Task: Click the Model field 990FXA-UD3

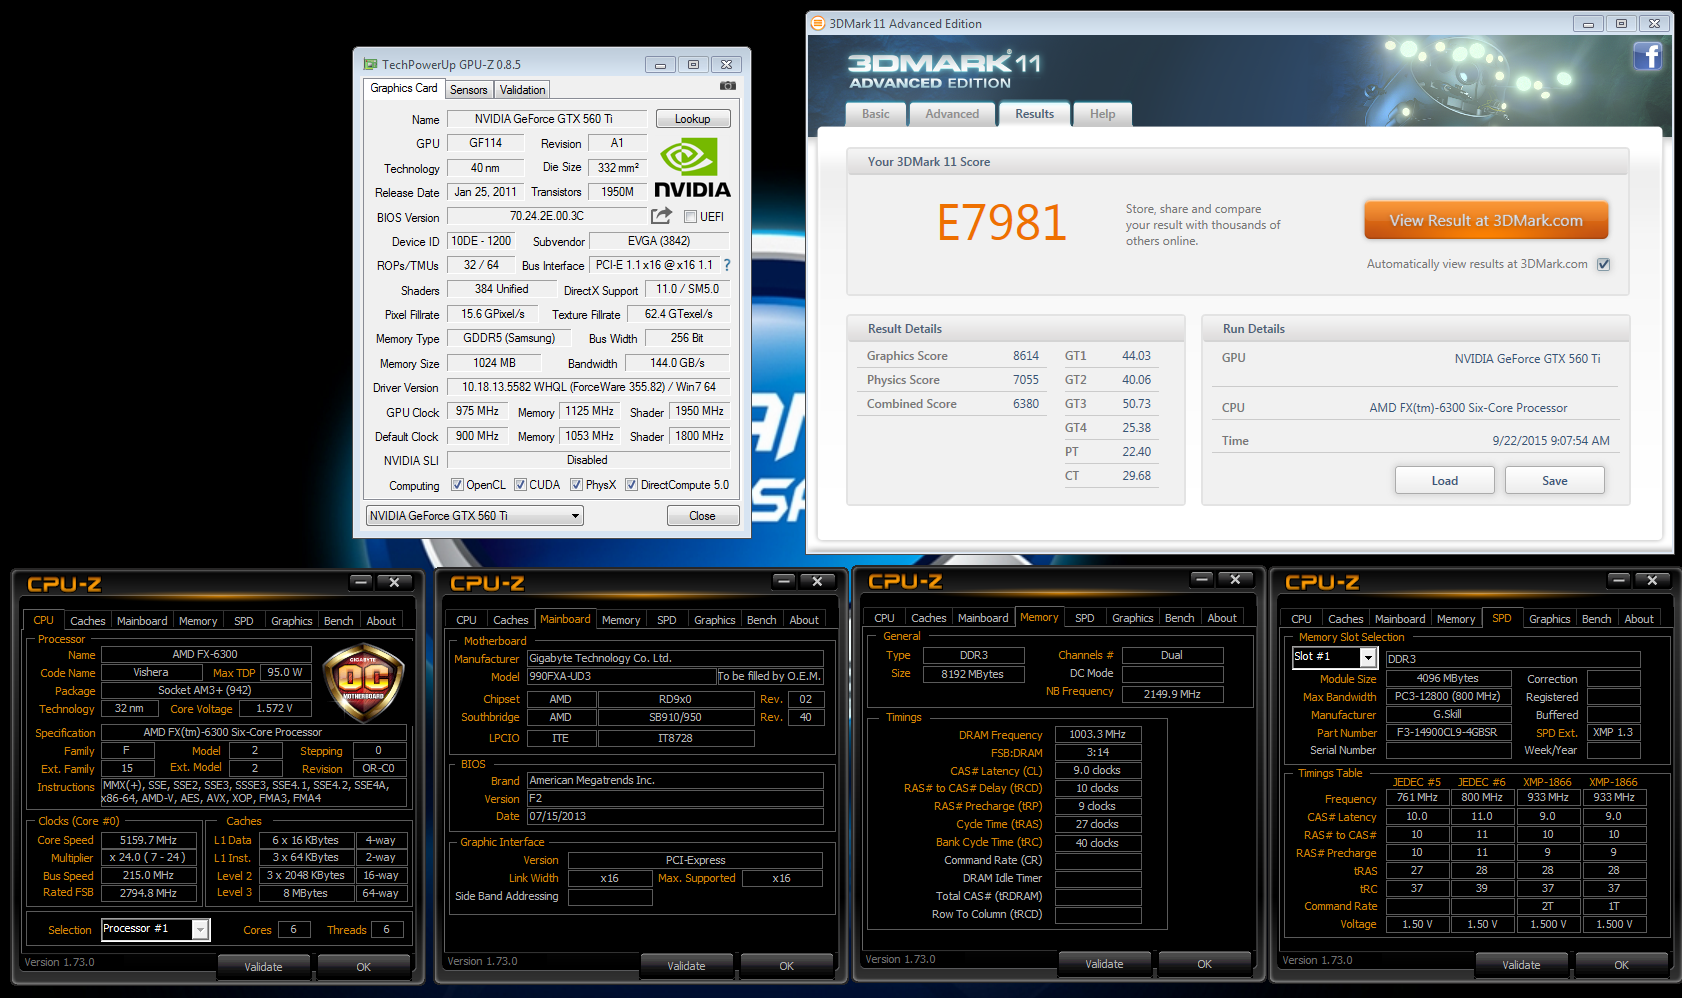Action: pyautogui.click(x=621, y=676)
